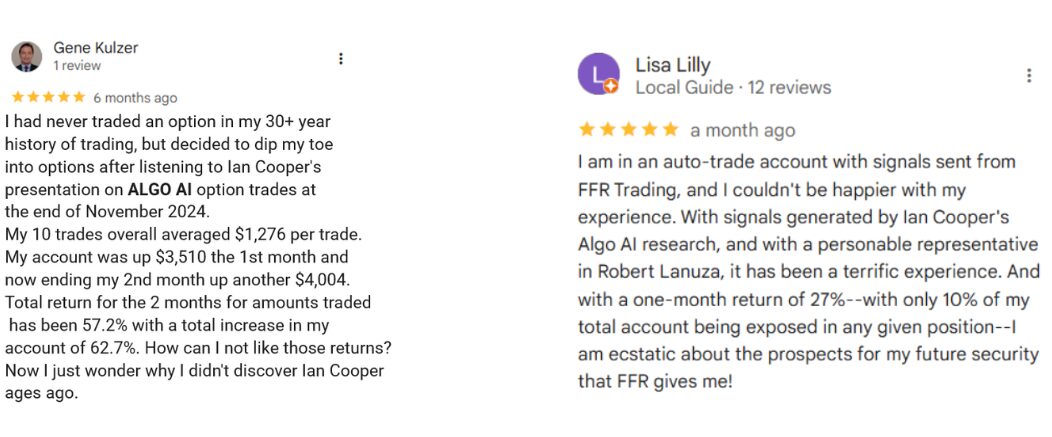Click the third star in Lisa Lilly's rating
Viewport: 1052px width, 437px height.
point(629,130)
